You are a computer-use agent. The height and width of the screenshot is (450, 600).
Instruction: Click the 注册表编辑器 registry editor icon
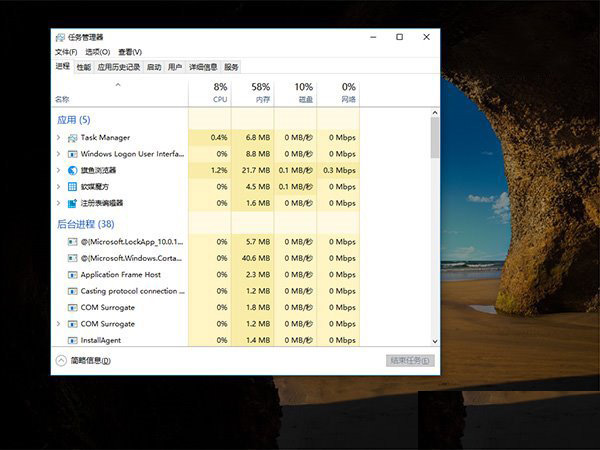72,203
